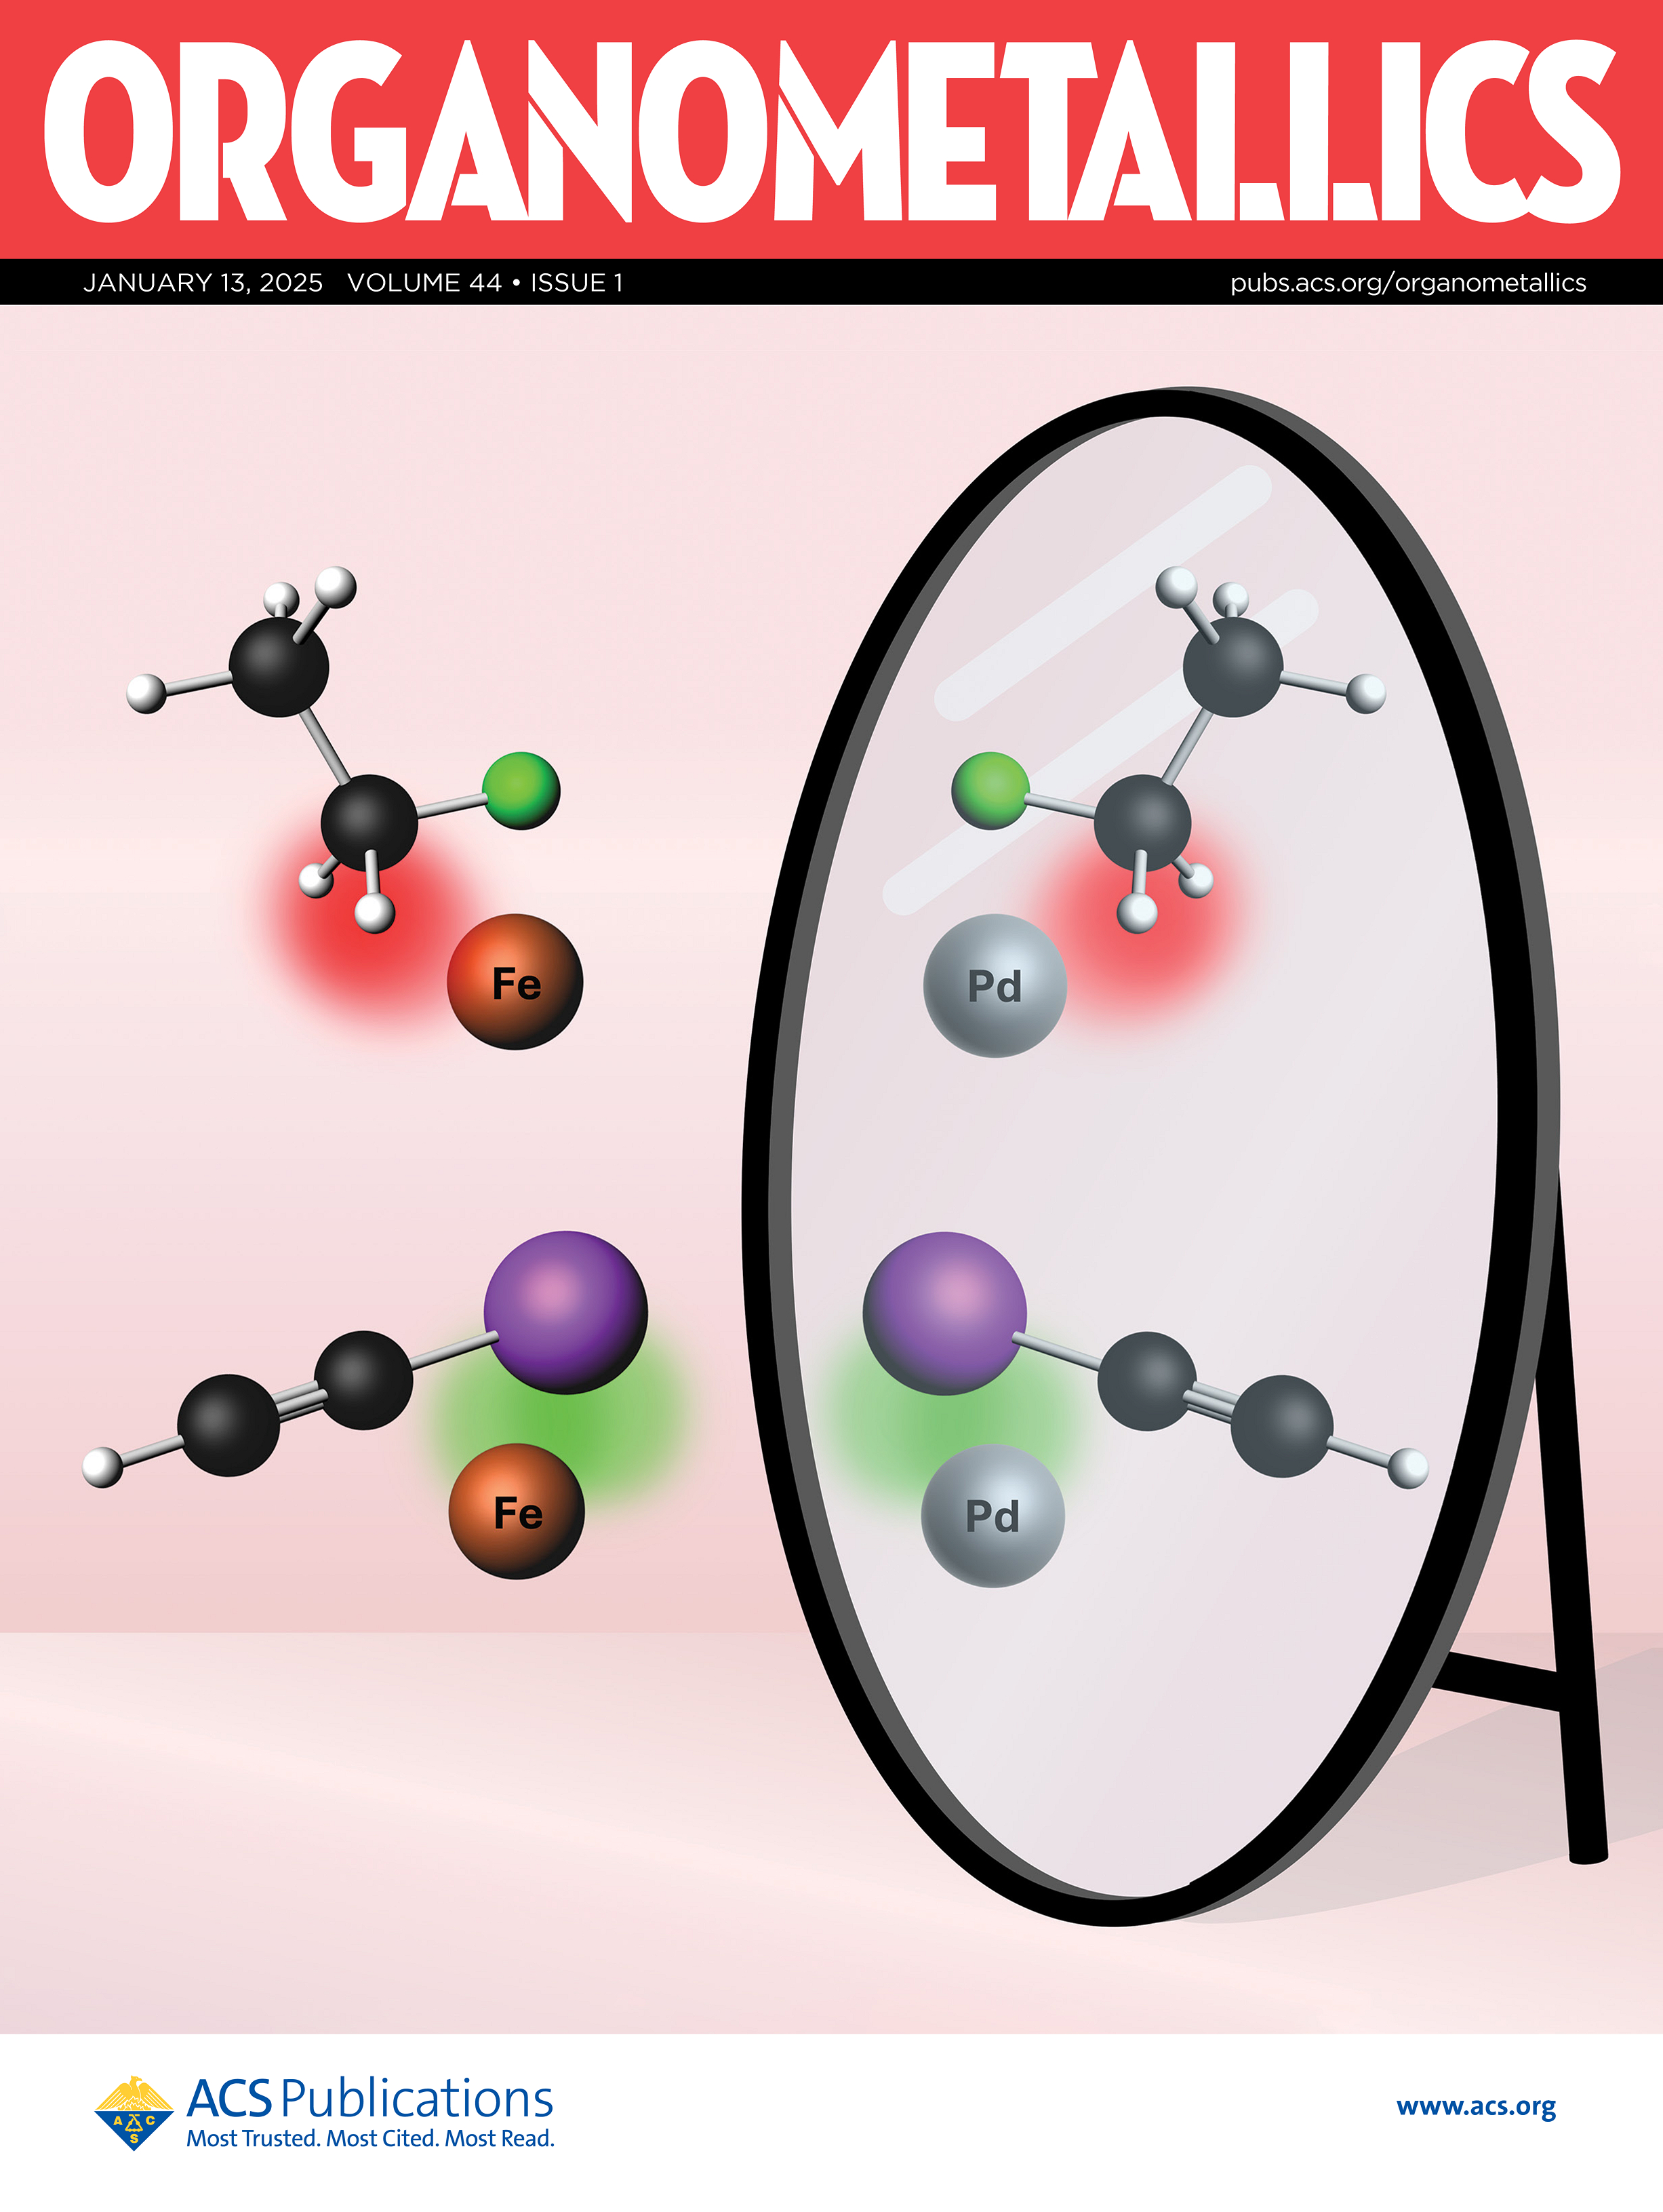
Task: Open the www.acs.org link
Action: [x=1476, y=2105]
